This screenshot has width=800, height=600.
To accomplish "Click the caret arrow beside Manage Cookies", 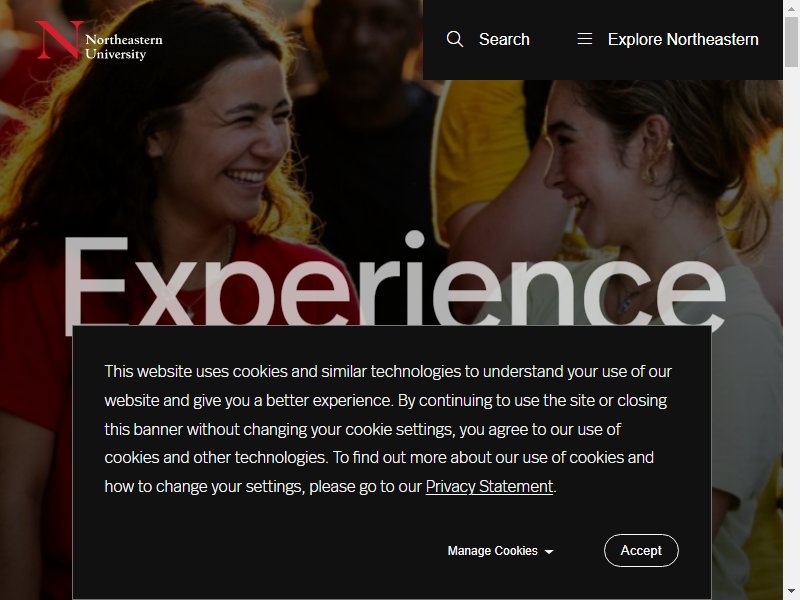I will click(549, 552).
